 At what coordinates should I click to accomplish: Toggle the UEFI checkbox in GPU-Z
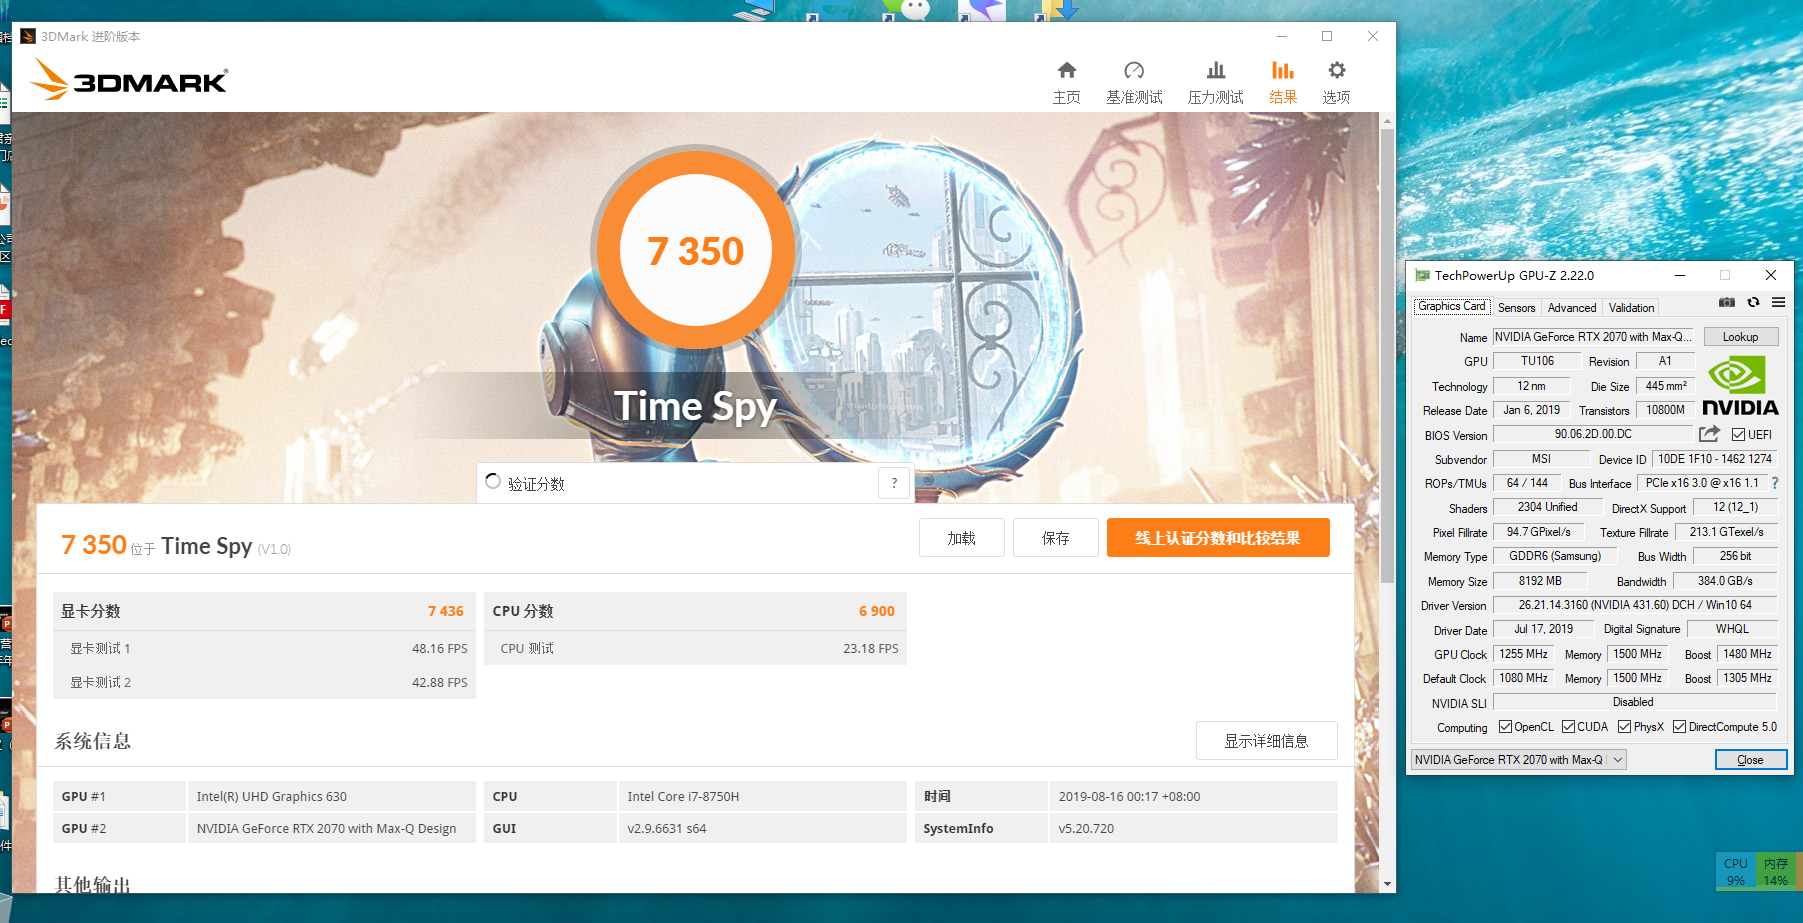pos(1739,435)
